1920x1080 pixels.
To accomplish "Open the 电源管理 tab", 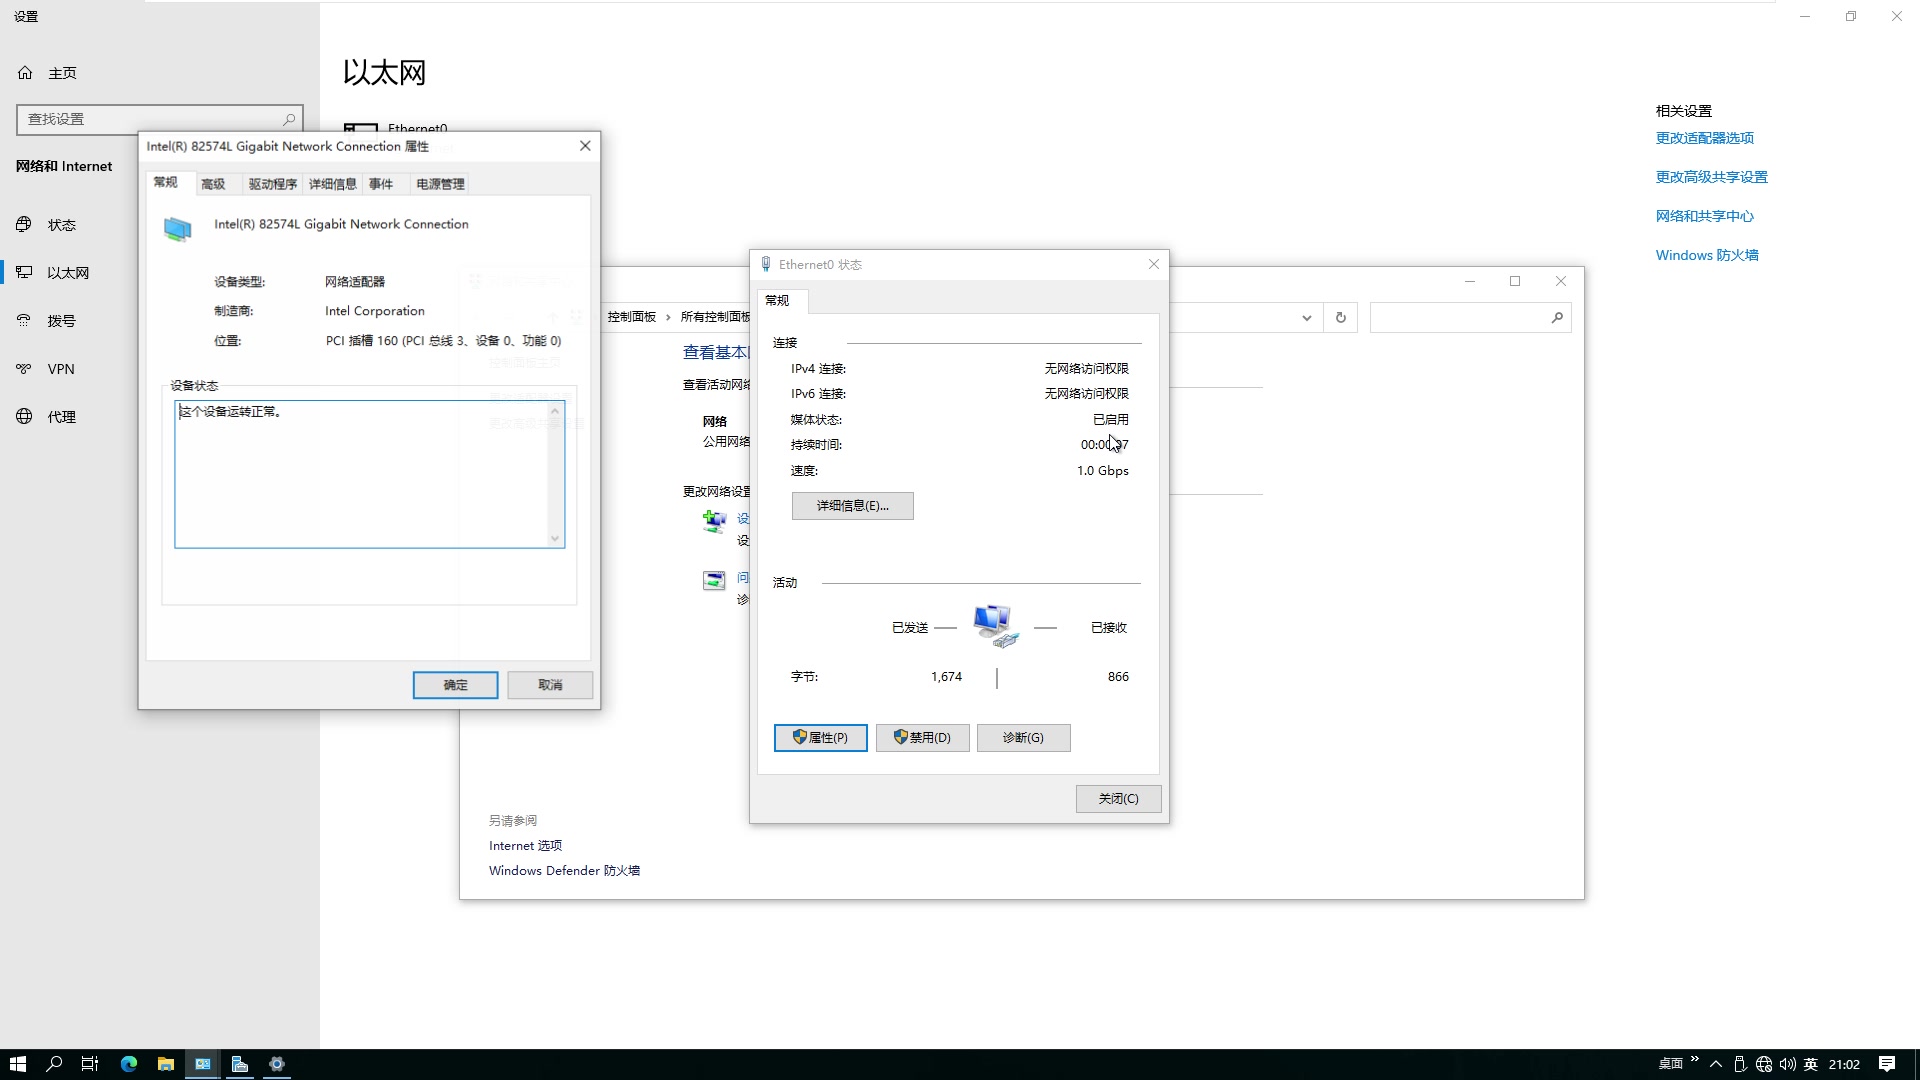I will pos(440,184).
